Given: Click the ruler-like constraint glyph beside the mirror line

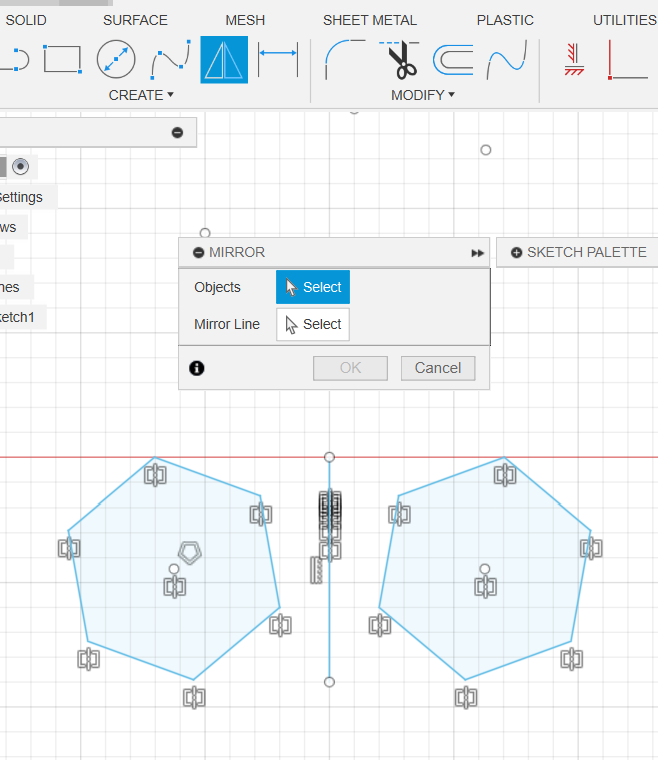Looking at the screenshot, I should (x=316, y=570).
